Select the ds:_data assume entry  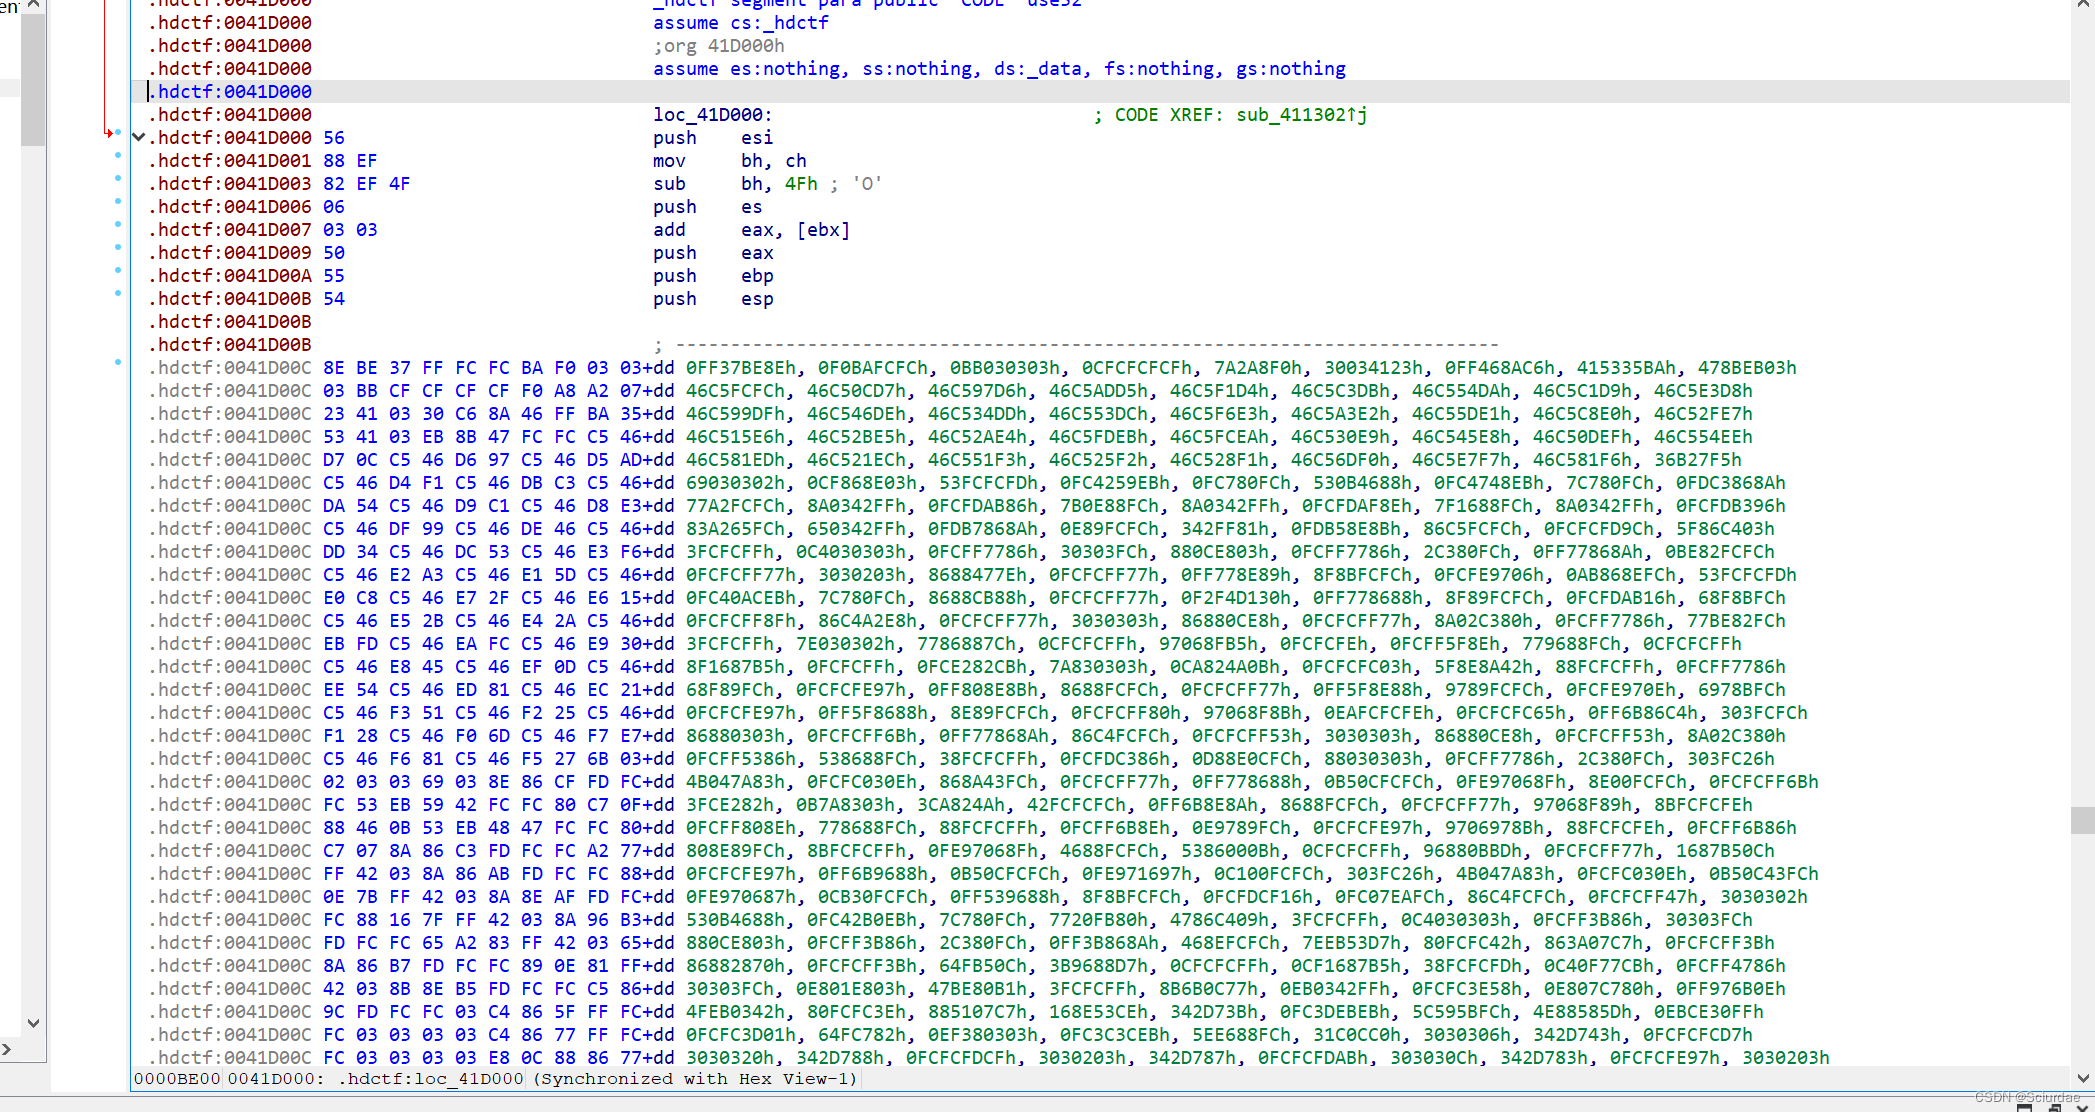[1038, 69]
